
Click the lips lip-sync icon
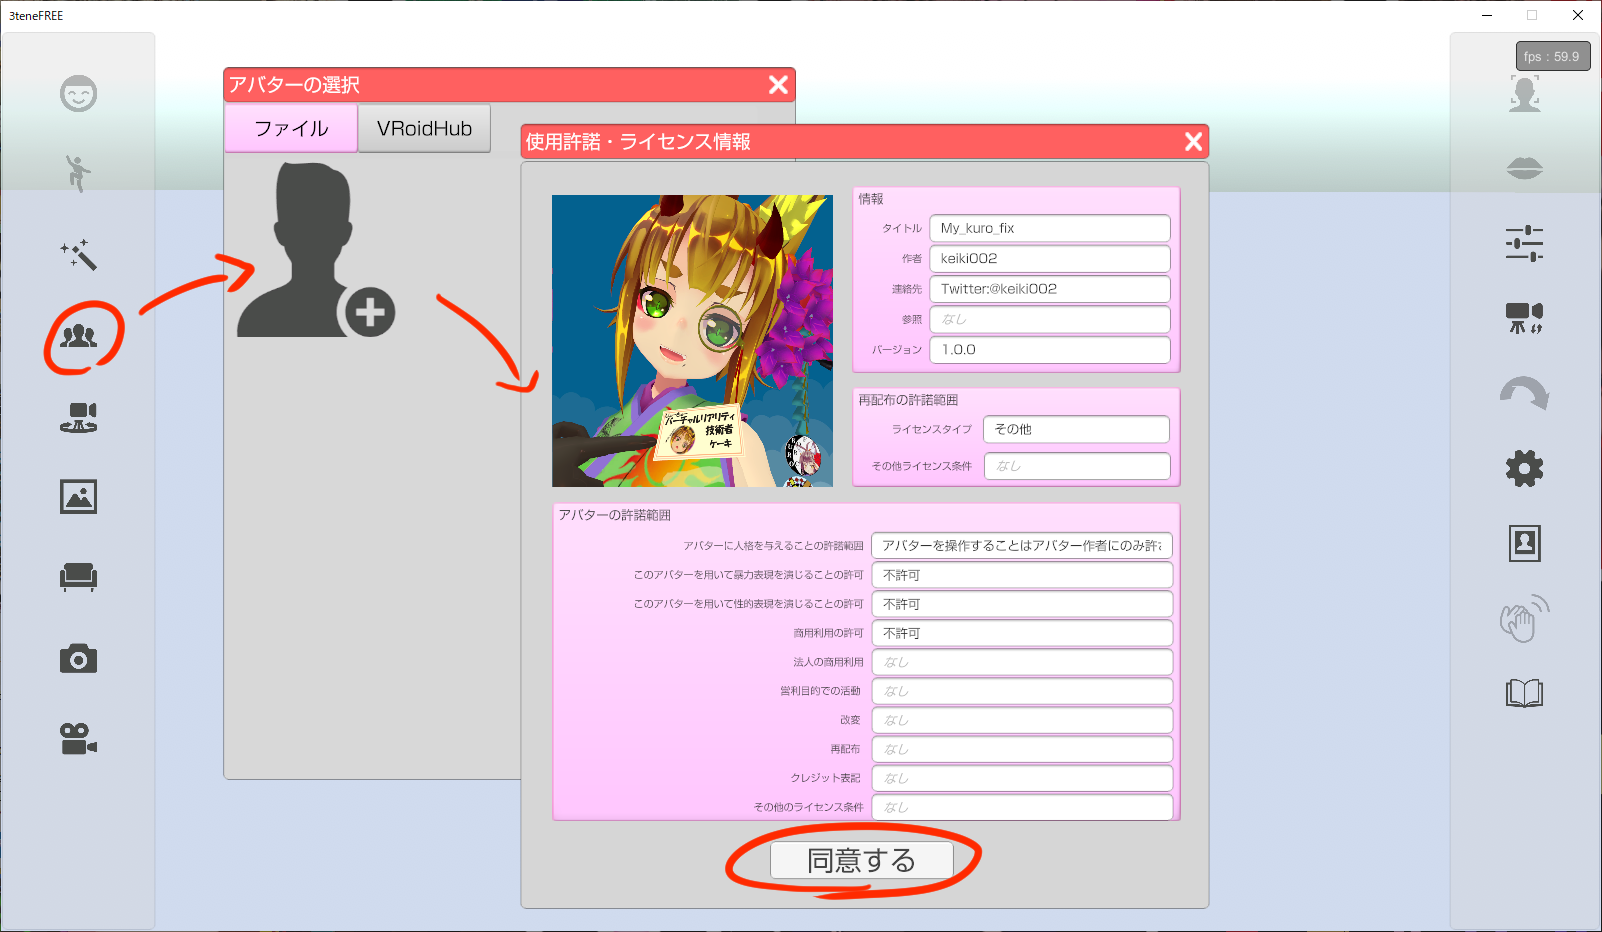coord(1524,169)
